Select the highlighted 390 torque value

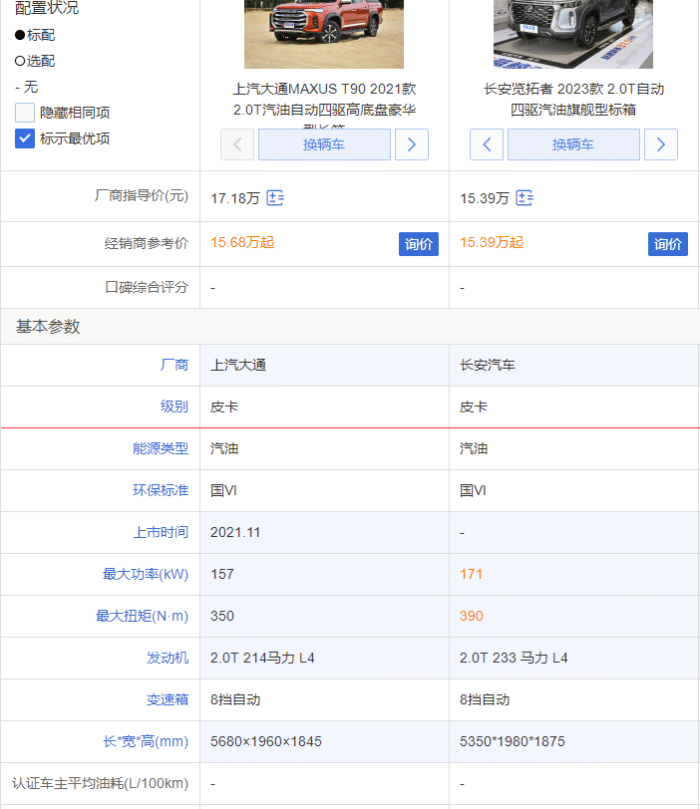click(471, 616)
